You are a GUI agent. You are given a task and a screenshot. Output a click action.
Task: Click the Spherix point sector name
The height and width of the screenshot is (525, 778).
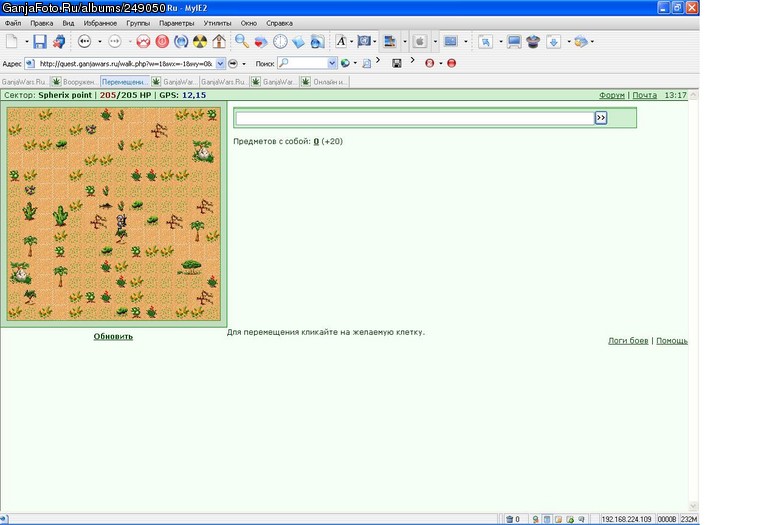[x=65, y=95]
